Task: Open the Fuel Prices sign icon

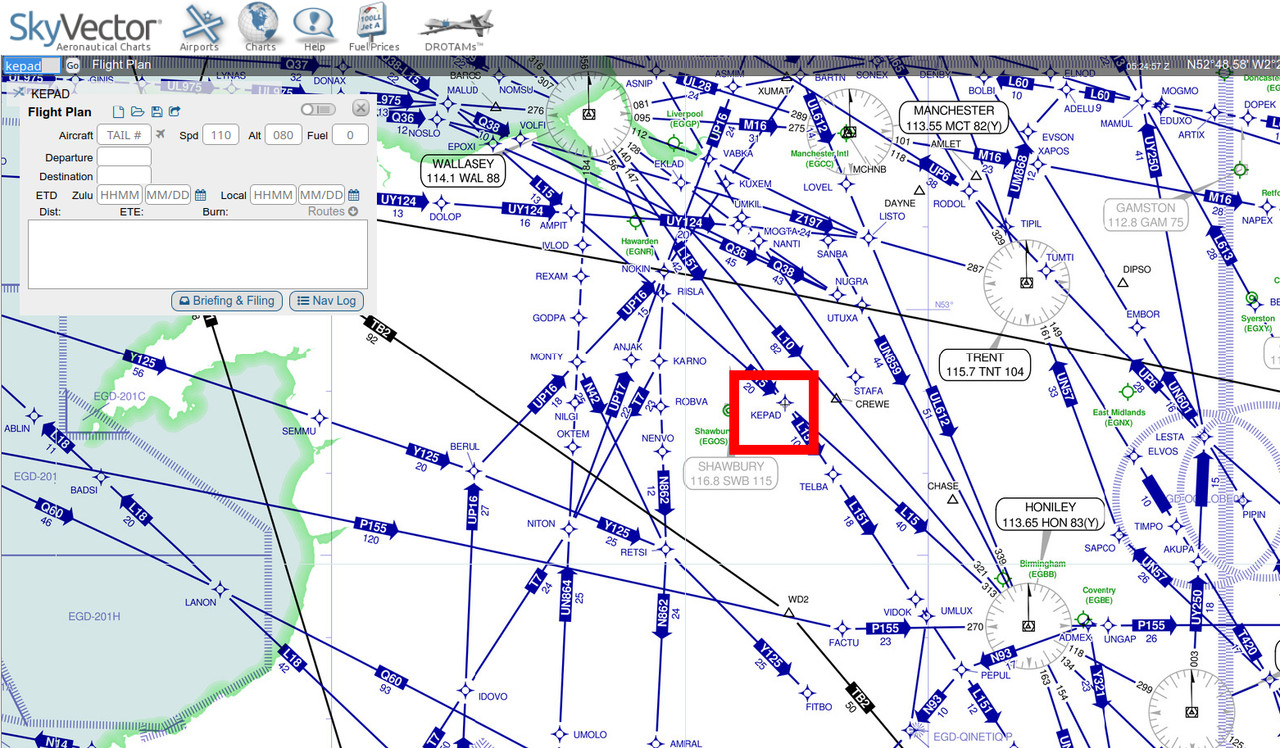Action: [x=371, y=27]
